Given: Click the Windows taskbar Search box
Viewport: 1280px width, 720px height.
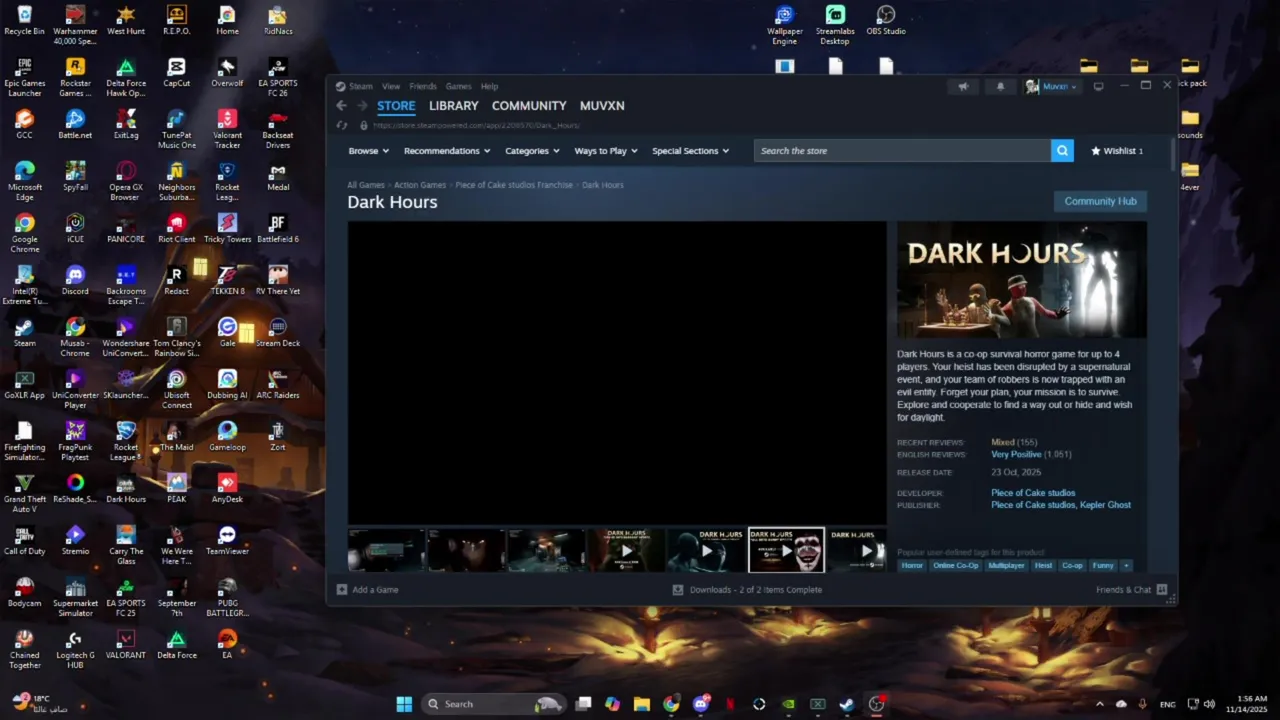Looking at the screenshot, I should pyautogui.click(x=493, y=704).
